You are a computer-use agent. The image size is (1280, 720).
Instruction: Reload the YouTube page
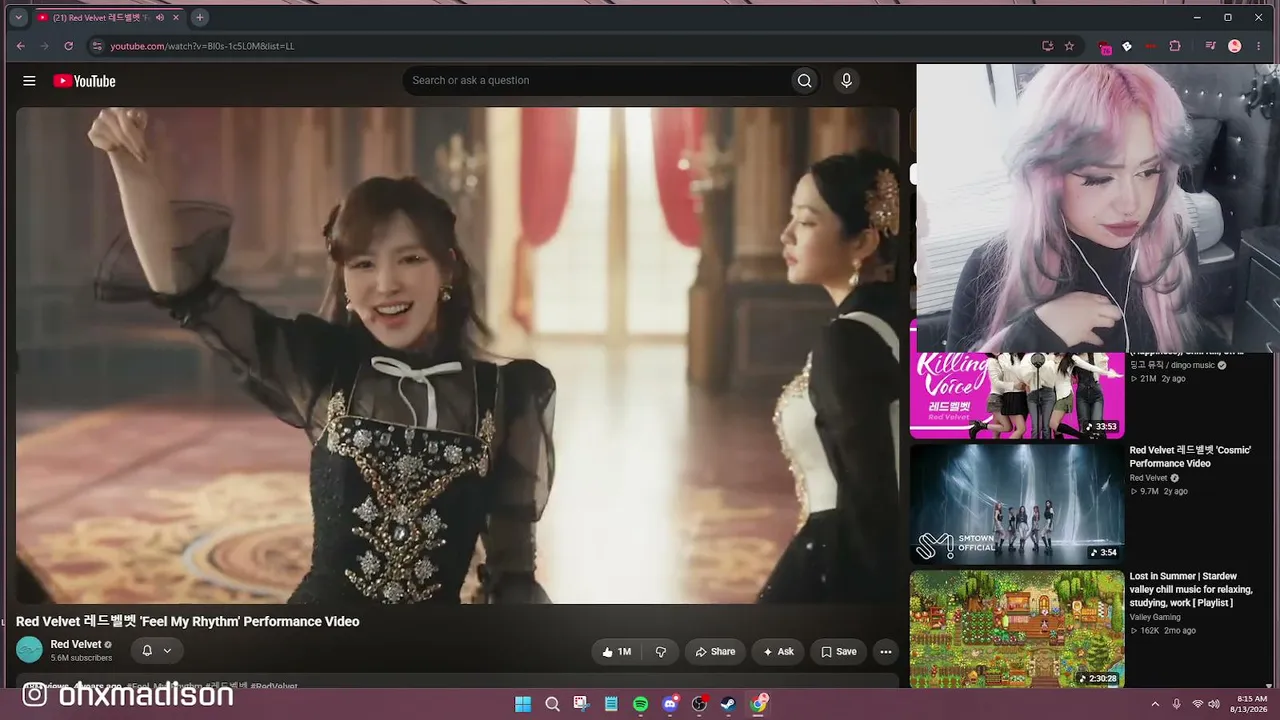pyautogui.click(x=68, y=46)
